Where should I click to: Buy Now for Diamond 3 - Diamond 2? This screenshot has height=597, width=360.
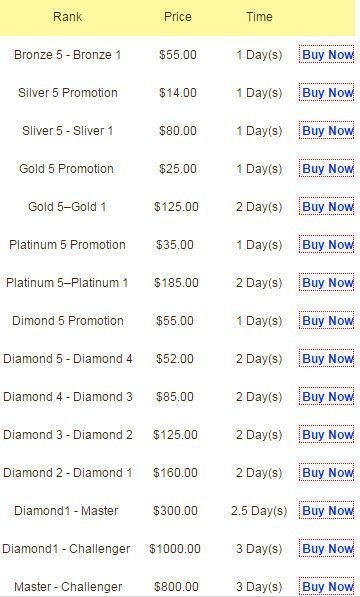(327, 435)
